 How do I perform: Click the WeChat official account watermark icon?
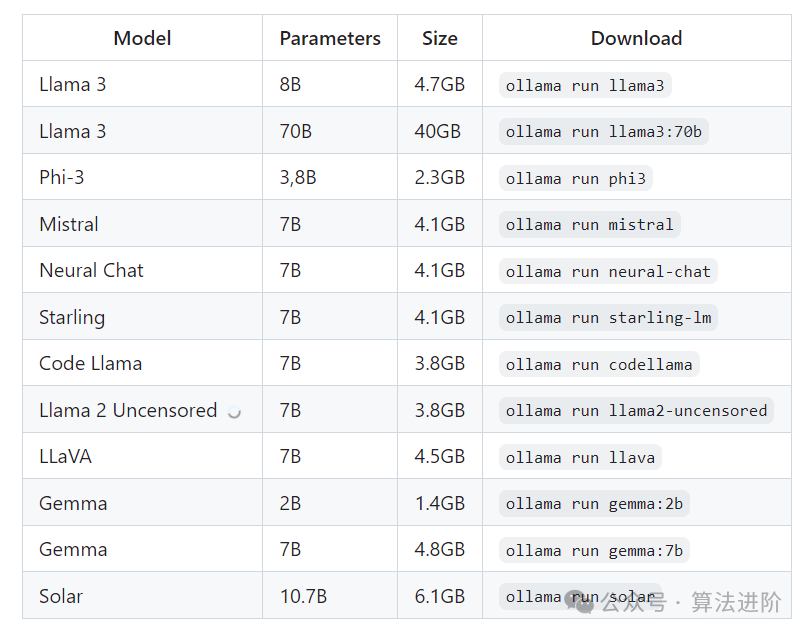580,601
